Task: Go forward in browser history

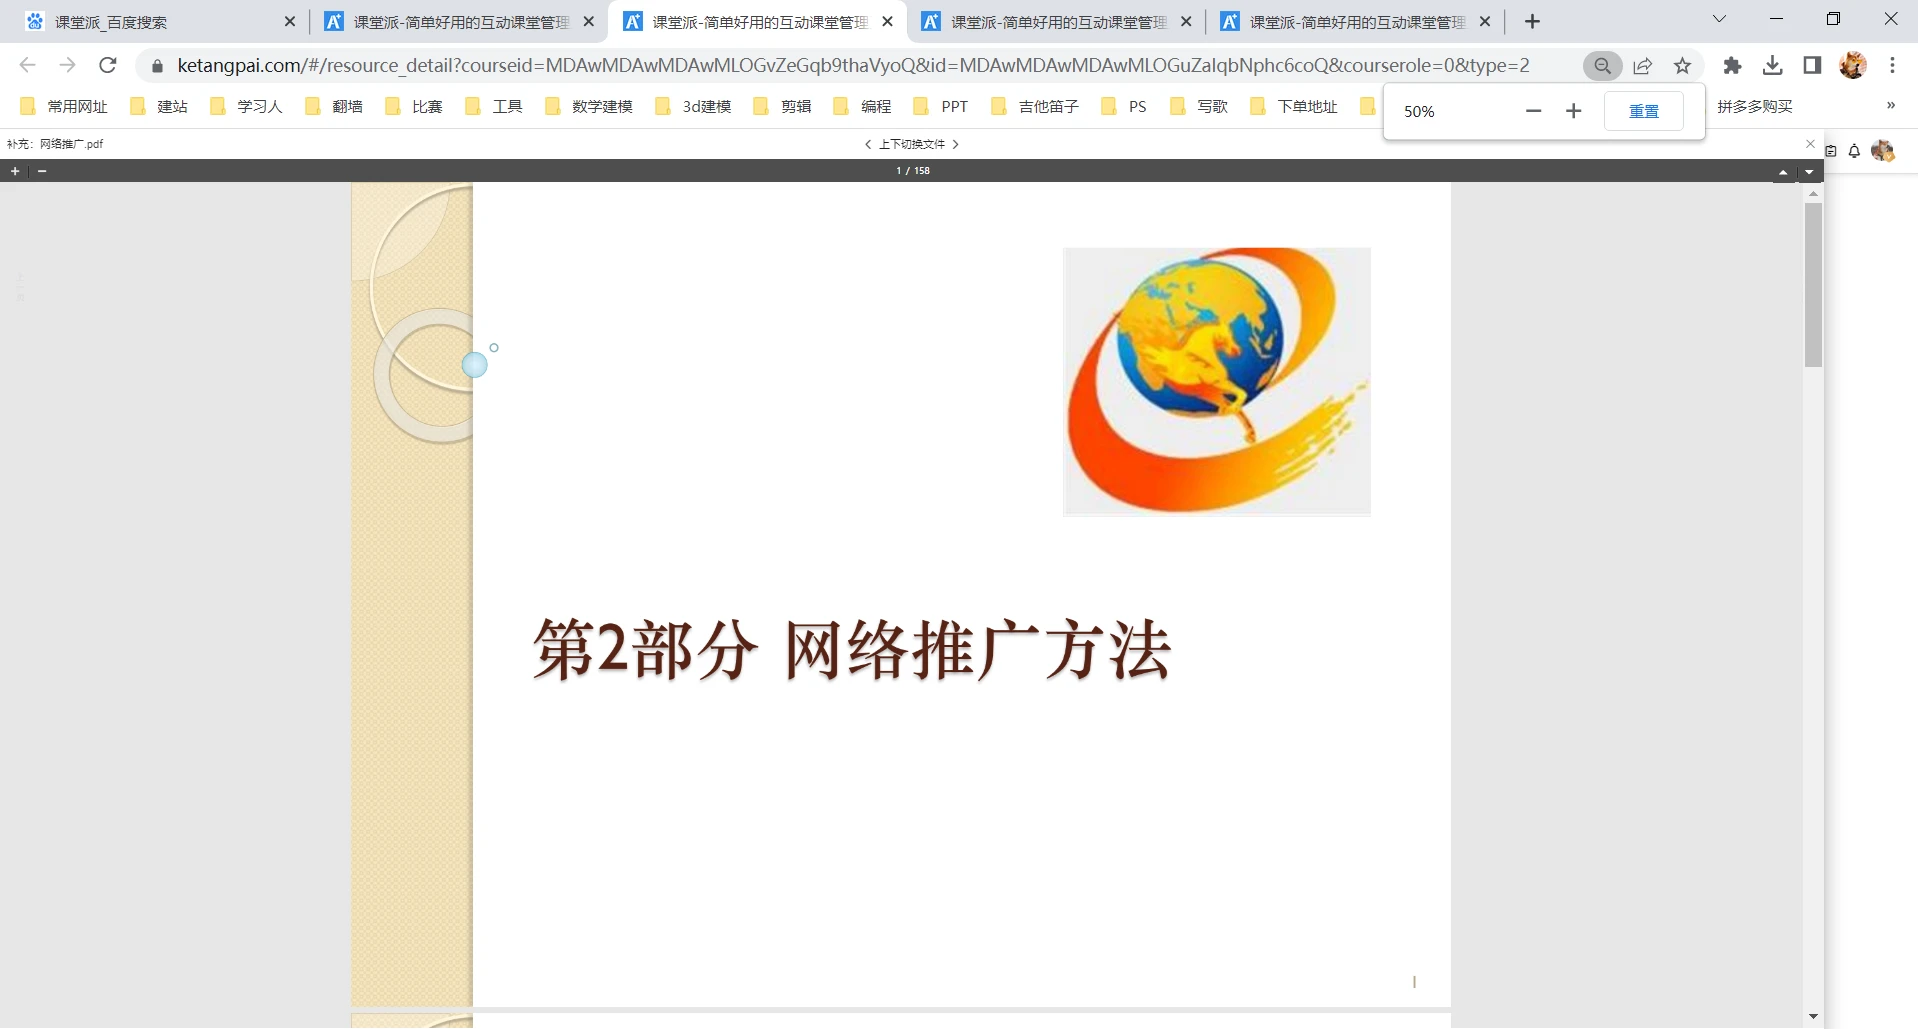Action: pos(67,66)
